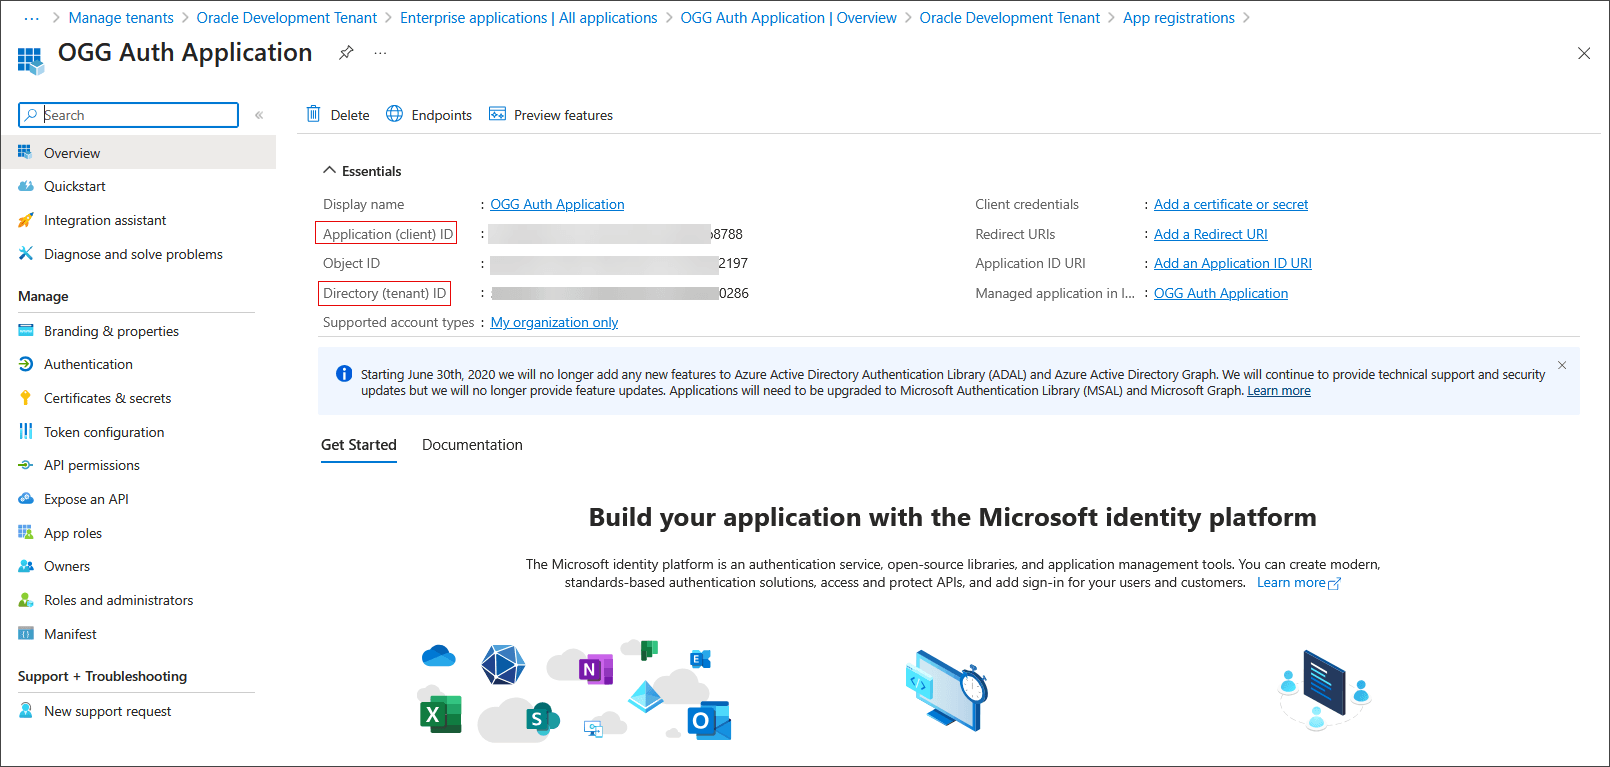Go to App registrations breadcrumb
Image resolution: width=1610 pixels, height=767 pixels.
pos(1179,18)
